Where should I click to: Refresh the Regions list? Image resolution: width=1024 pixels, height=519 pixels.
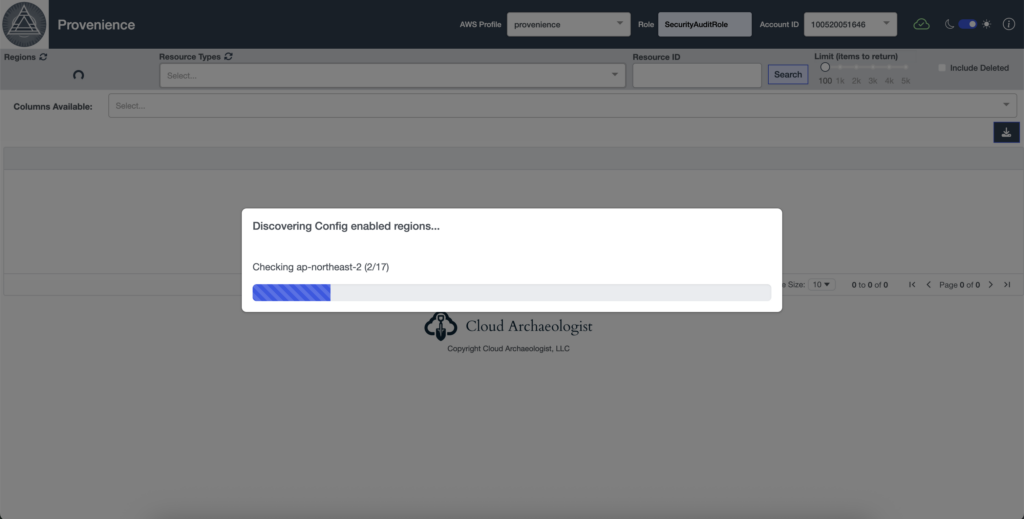[x=43, y=58]
